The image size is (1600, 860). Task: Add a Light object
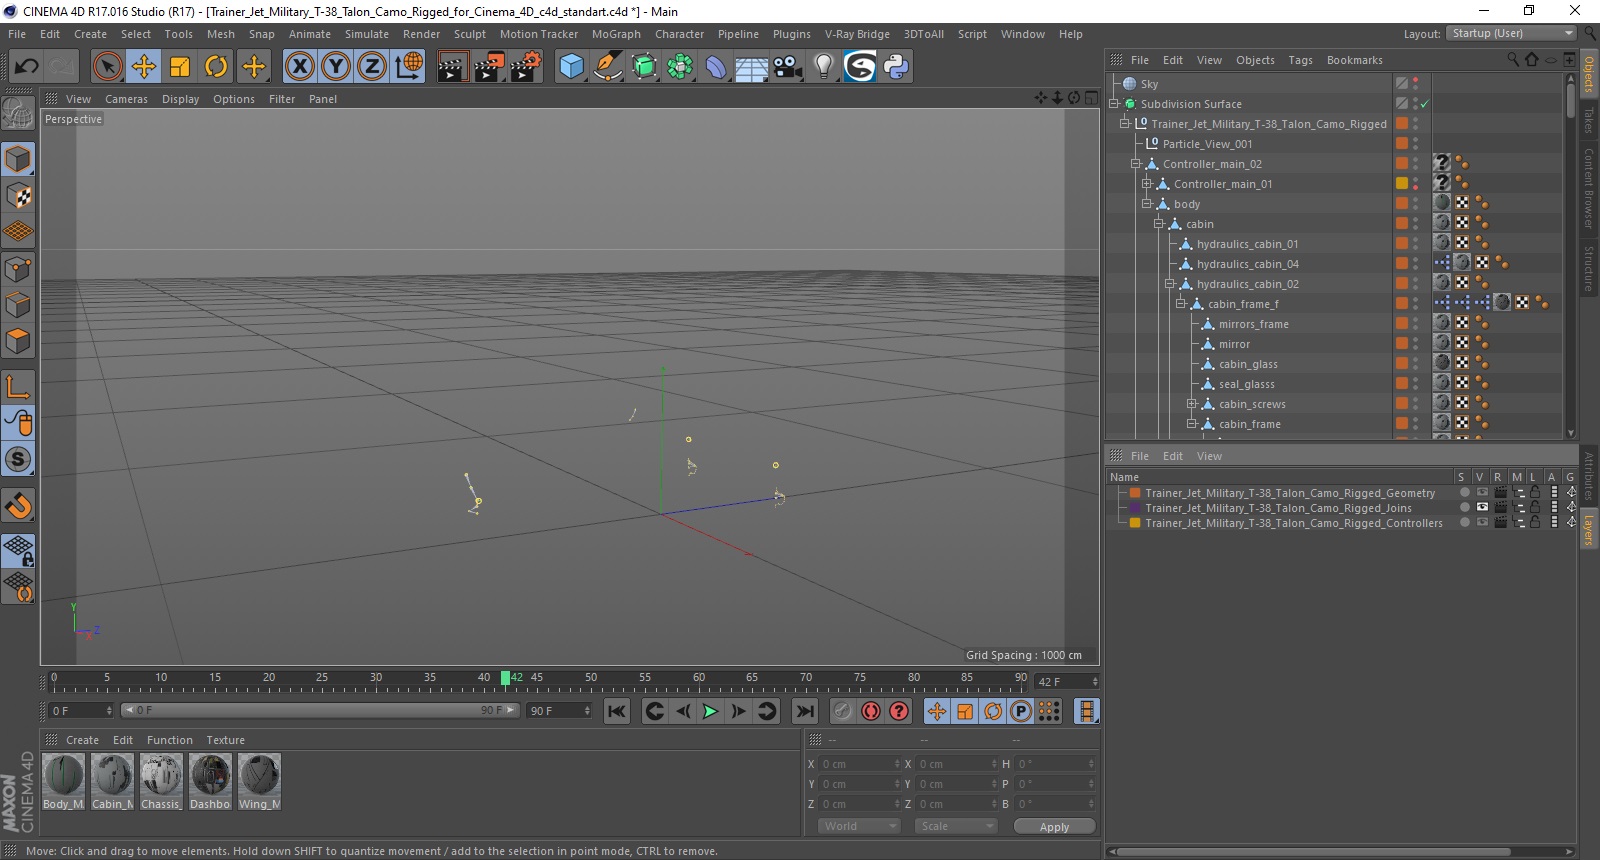coord(824,67)
